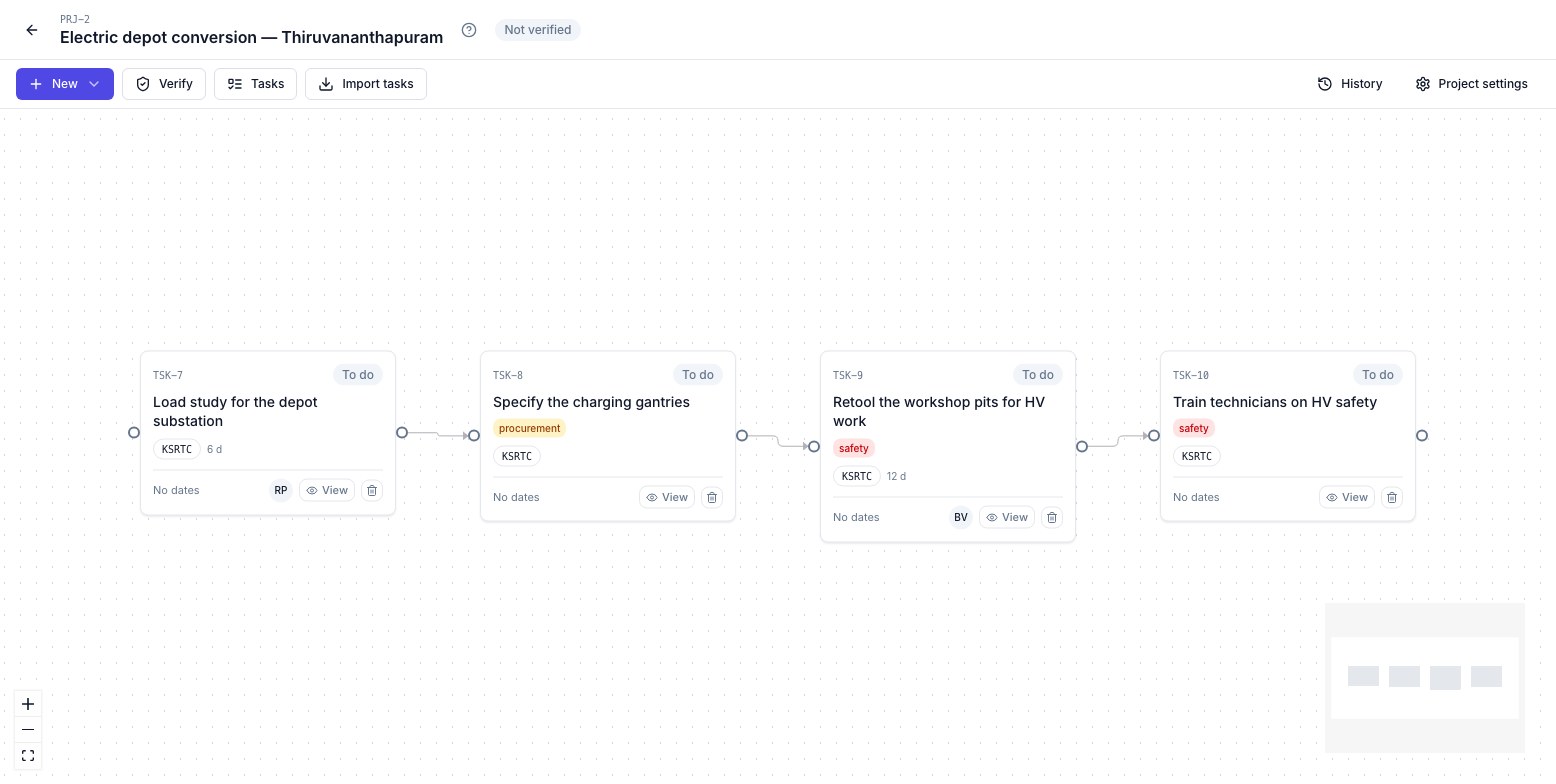This screenshot has height=784, width=1556.
Task: Click the KSRTC chip on TSK-7
Action: pos(177,449)
